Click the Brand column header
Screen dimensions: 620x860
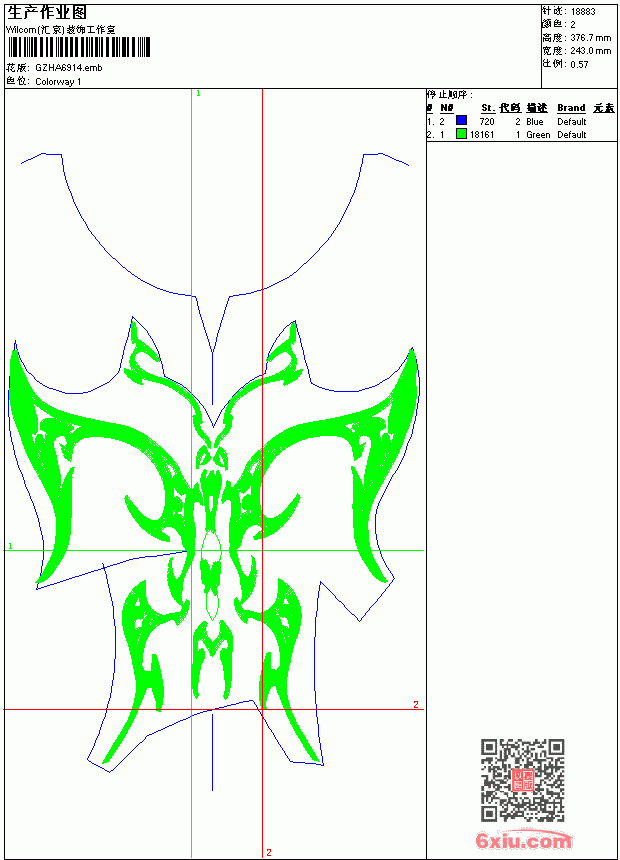571,108
